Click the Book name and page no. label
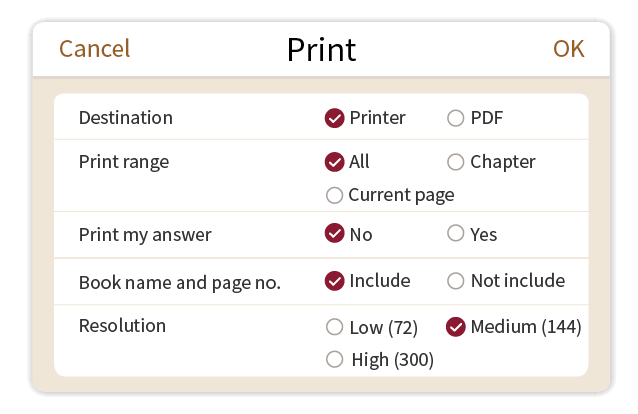This screenshot has width=638, height=414. click(179, 283)
